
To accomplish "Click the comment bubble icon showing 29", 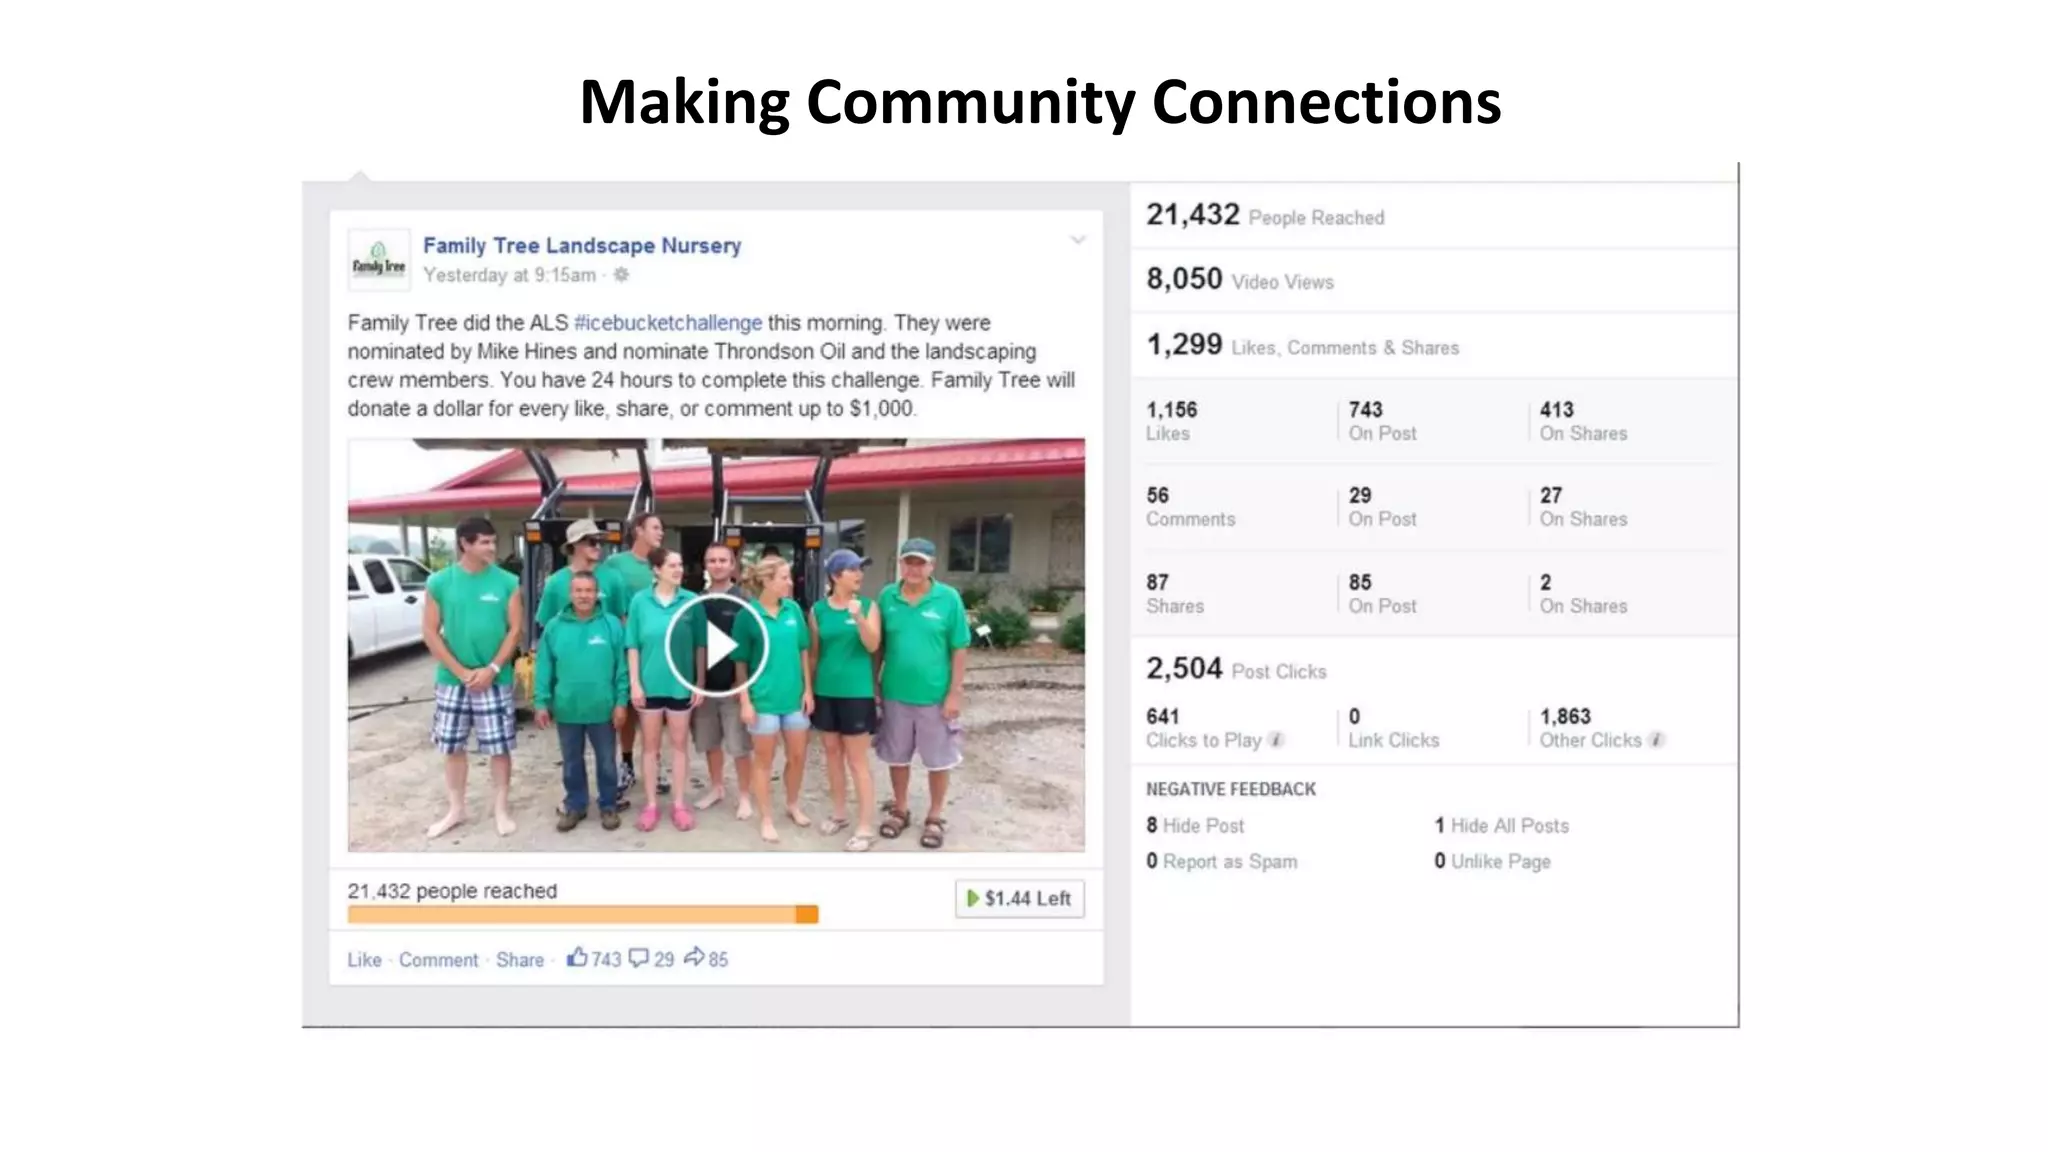I will coord(638,958).
